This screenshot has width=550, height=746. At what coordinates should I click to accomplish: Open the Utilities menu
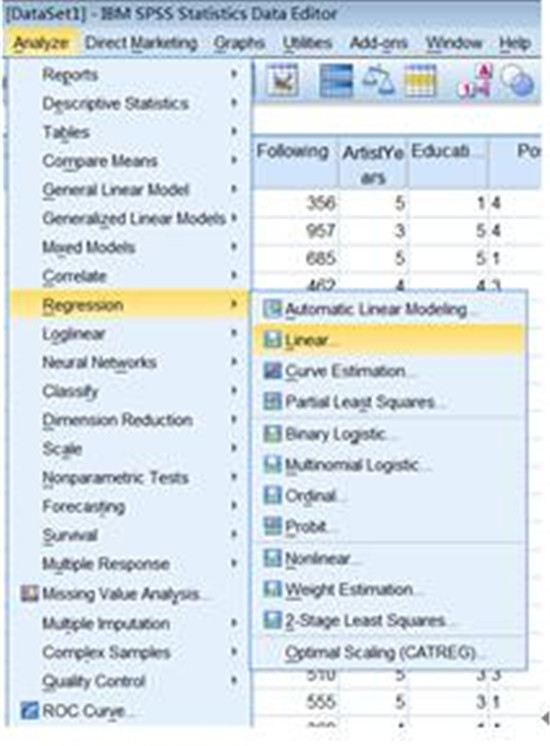[307, 43]
